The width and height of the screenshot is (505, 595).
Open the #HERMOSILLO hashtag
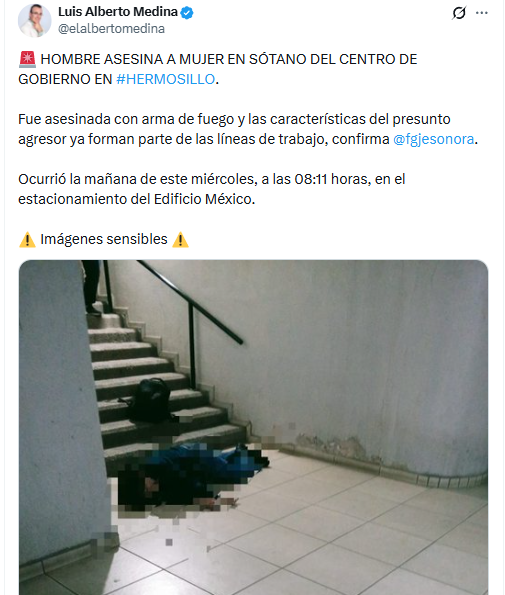[165, 79]
